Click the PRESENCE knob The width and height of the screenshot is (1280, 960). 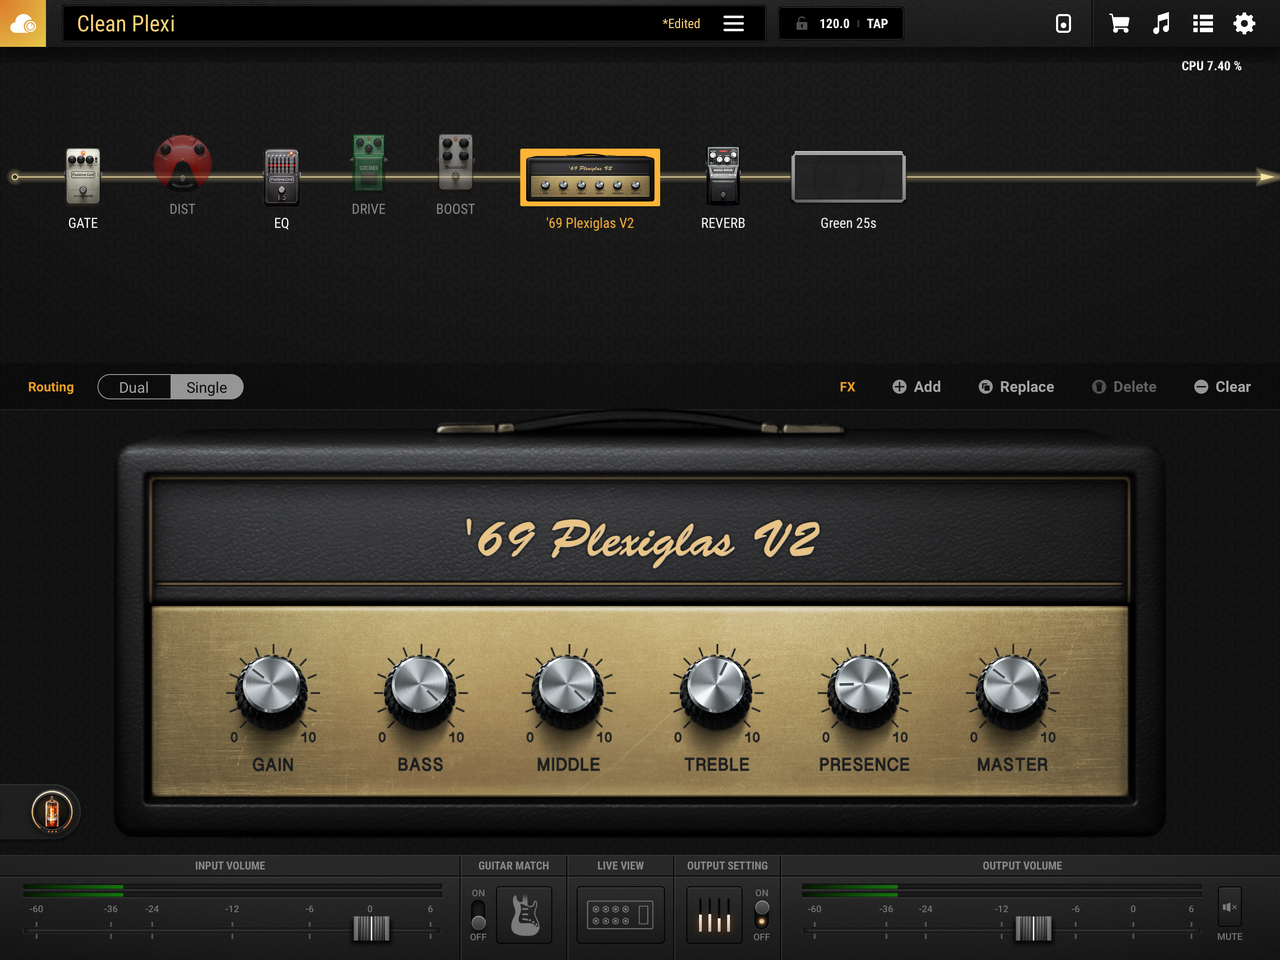pyautogui.click(x=864, y=689)
